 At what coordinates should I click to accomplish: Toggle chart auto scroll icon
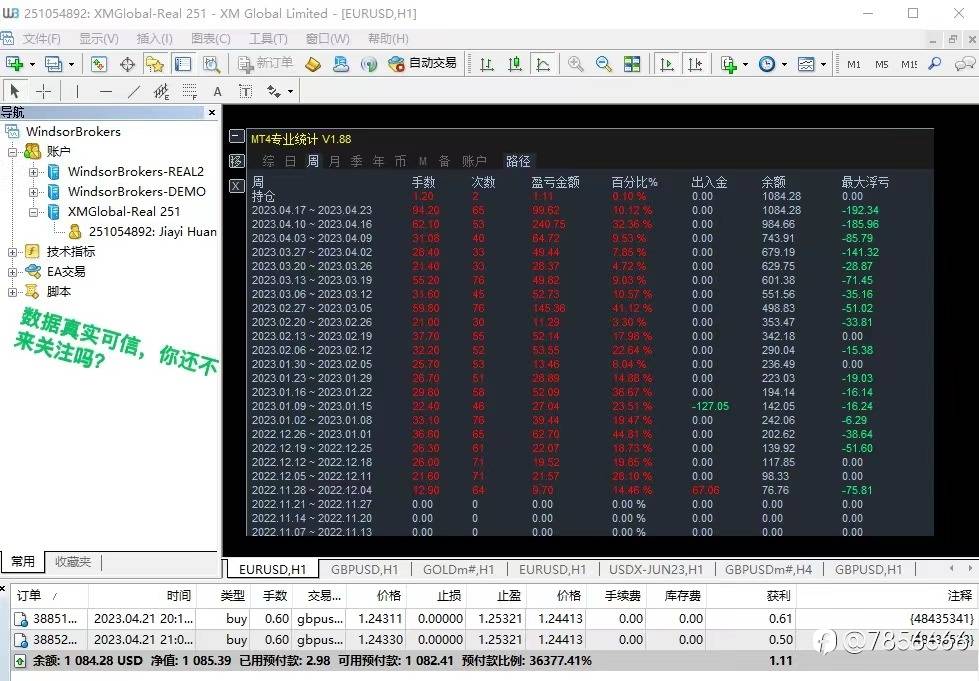[667, 64]
